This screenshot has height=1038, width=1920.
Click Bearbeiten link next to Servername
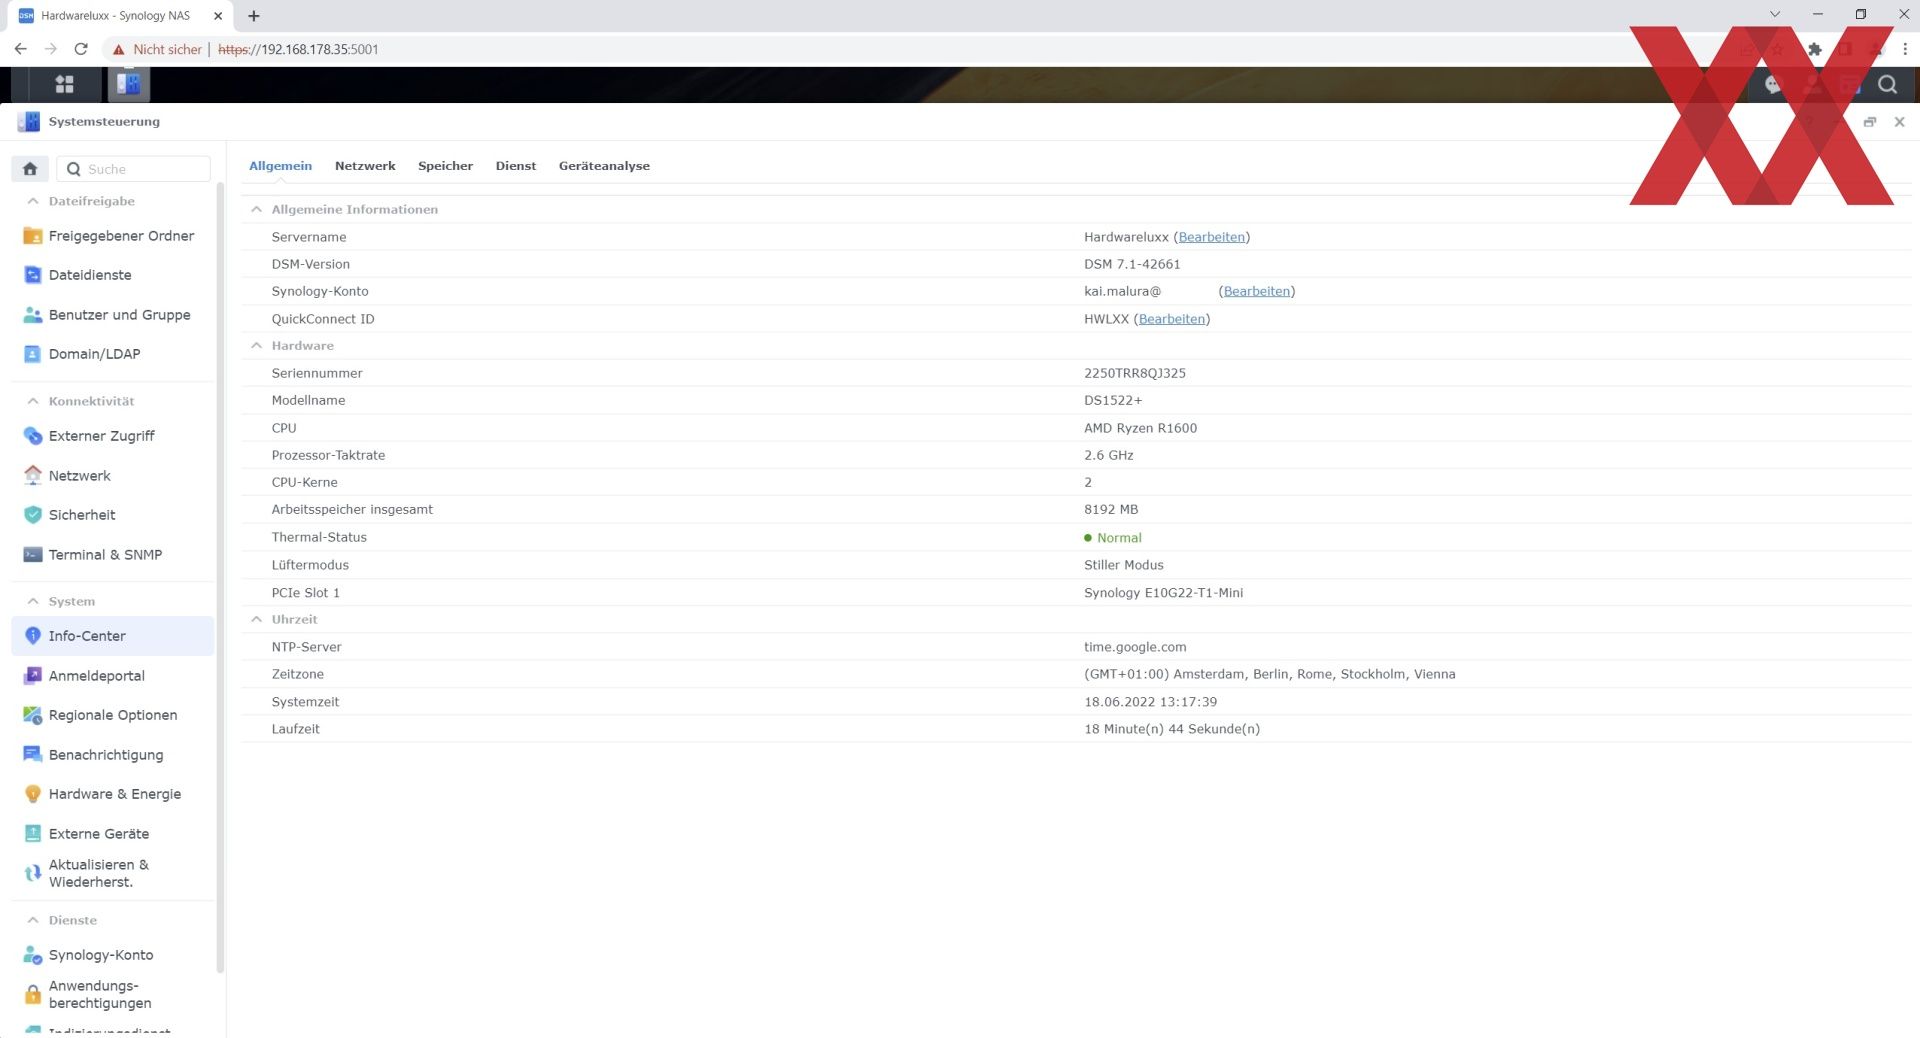pos(1211,237)
